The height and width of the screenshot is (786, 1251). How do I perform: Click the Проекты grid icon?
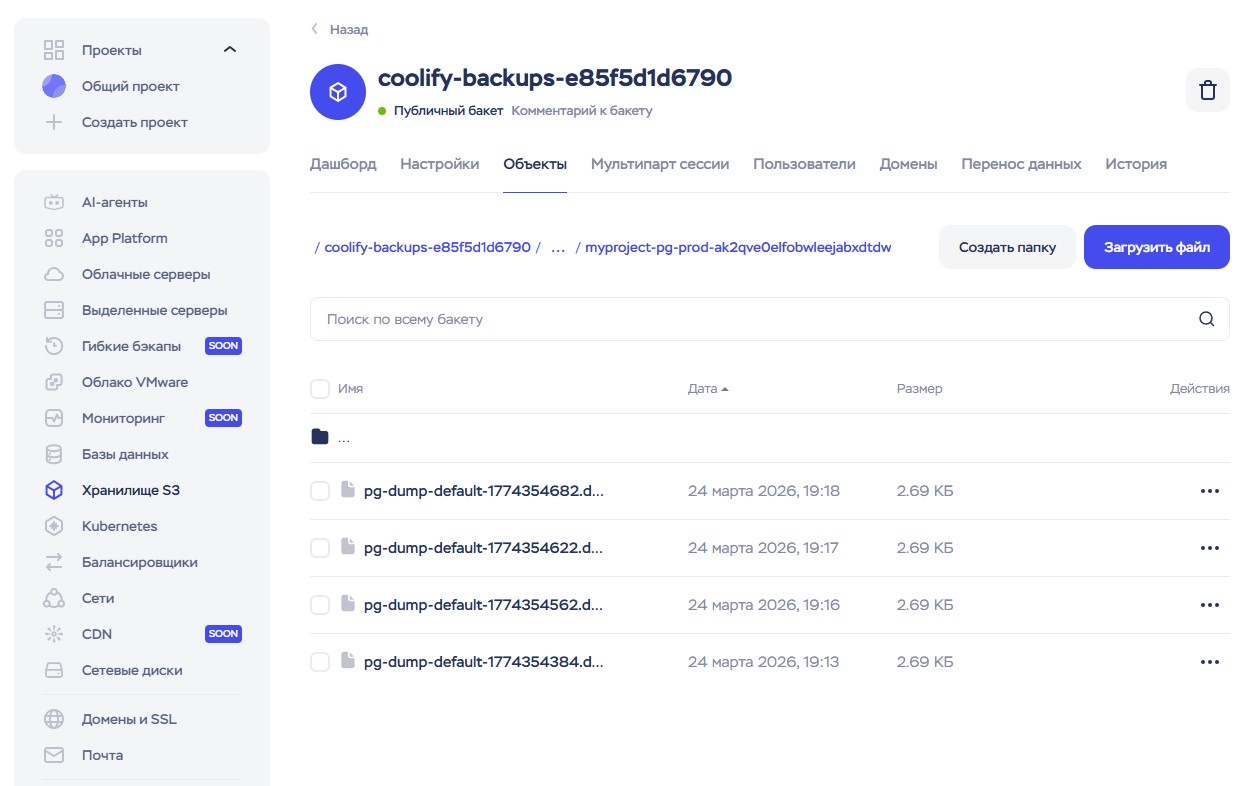54,50
